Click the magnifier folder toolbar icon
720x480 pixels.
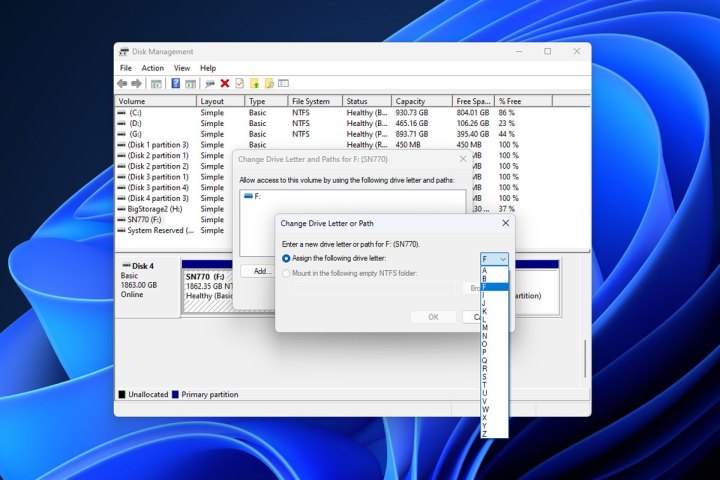pyautogui.click(x=268, y=84)
